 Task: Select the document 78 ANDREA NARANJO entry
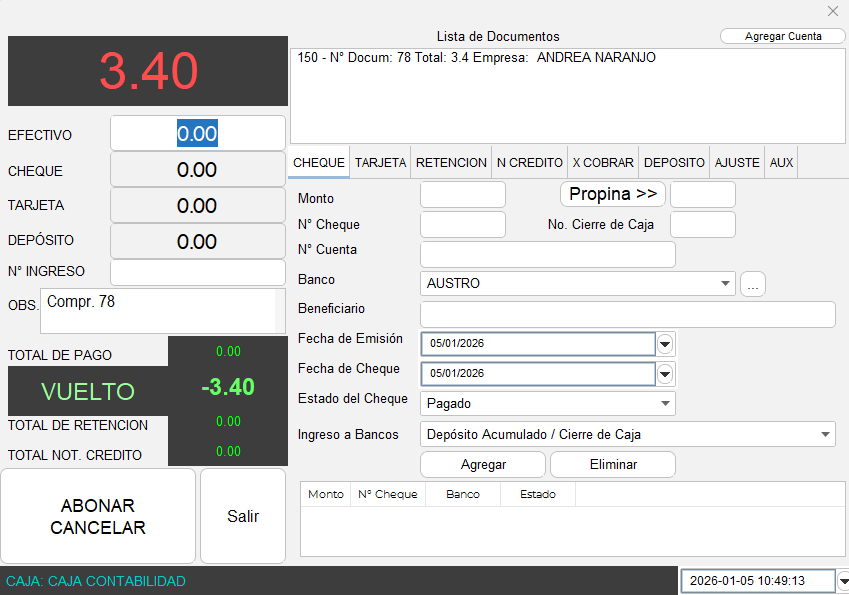point(477,58)
